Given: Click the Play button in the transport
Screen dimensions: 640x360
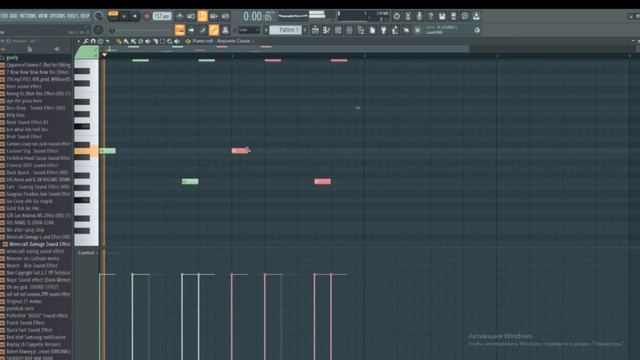Looking at the screenshot, I should 124,16.
